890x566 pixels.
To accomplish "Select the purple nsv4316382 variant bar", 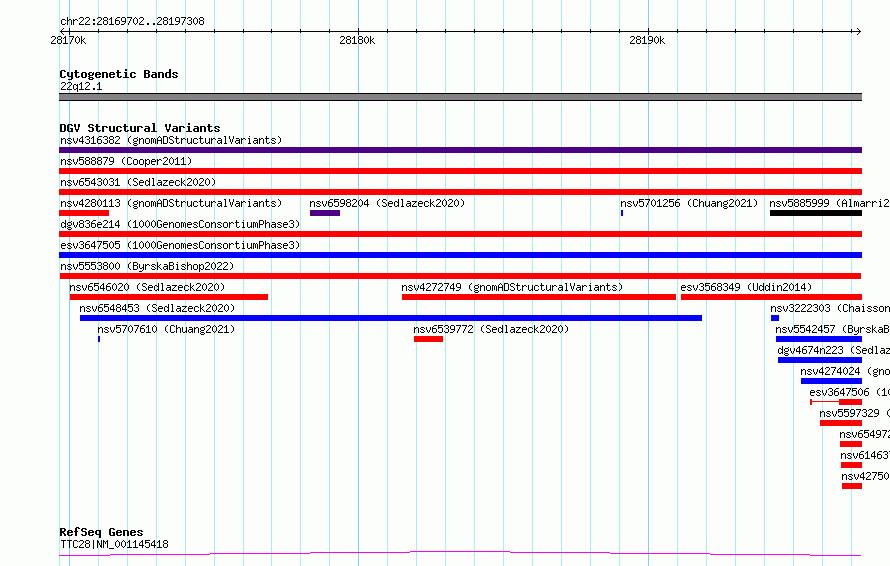I will (x=460, y=150).
